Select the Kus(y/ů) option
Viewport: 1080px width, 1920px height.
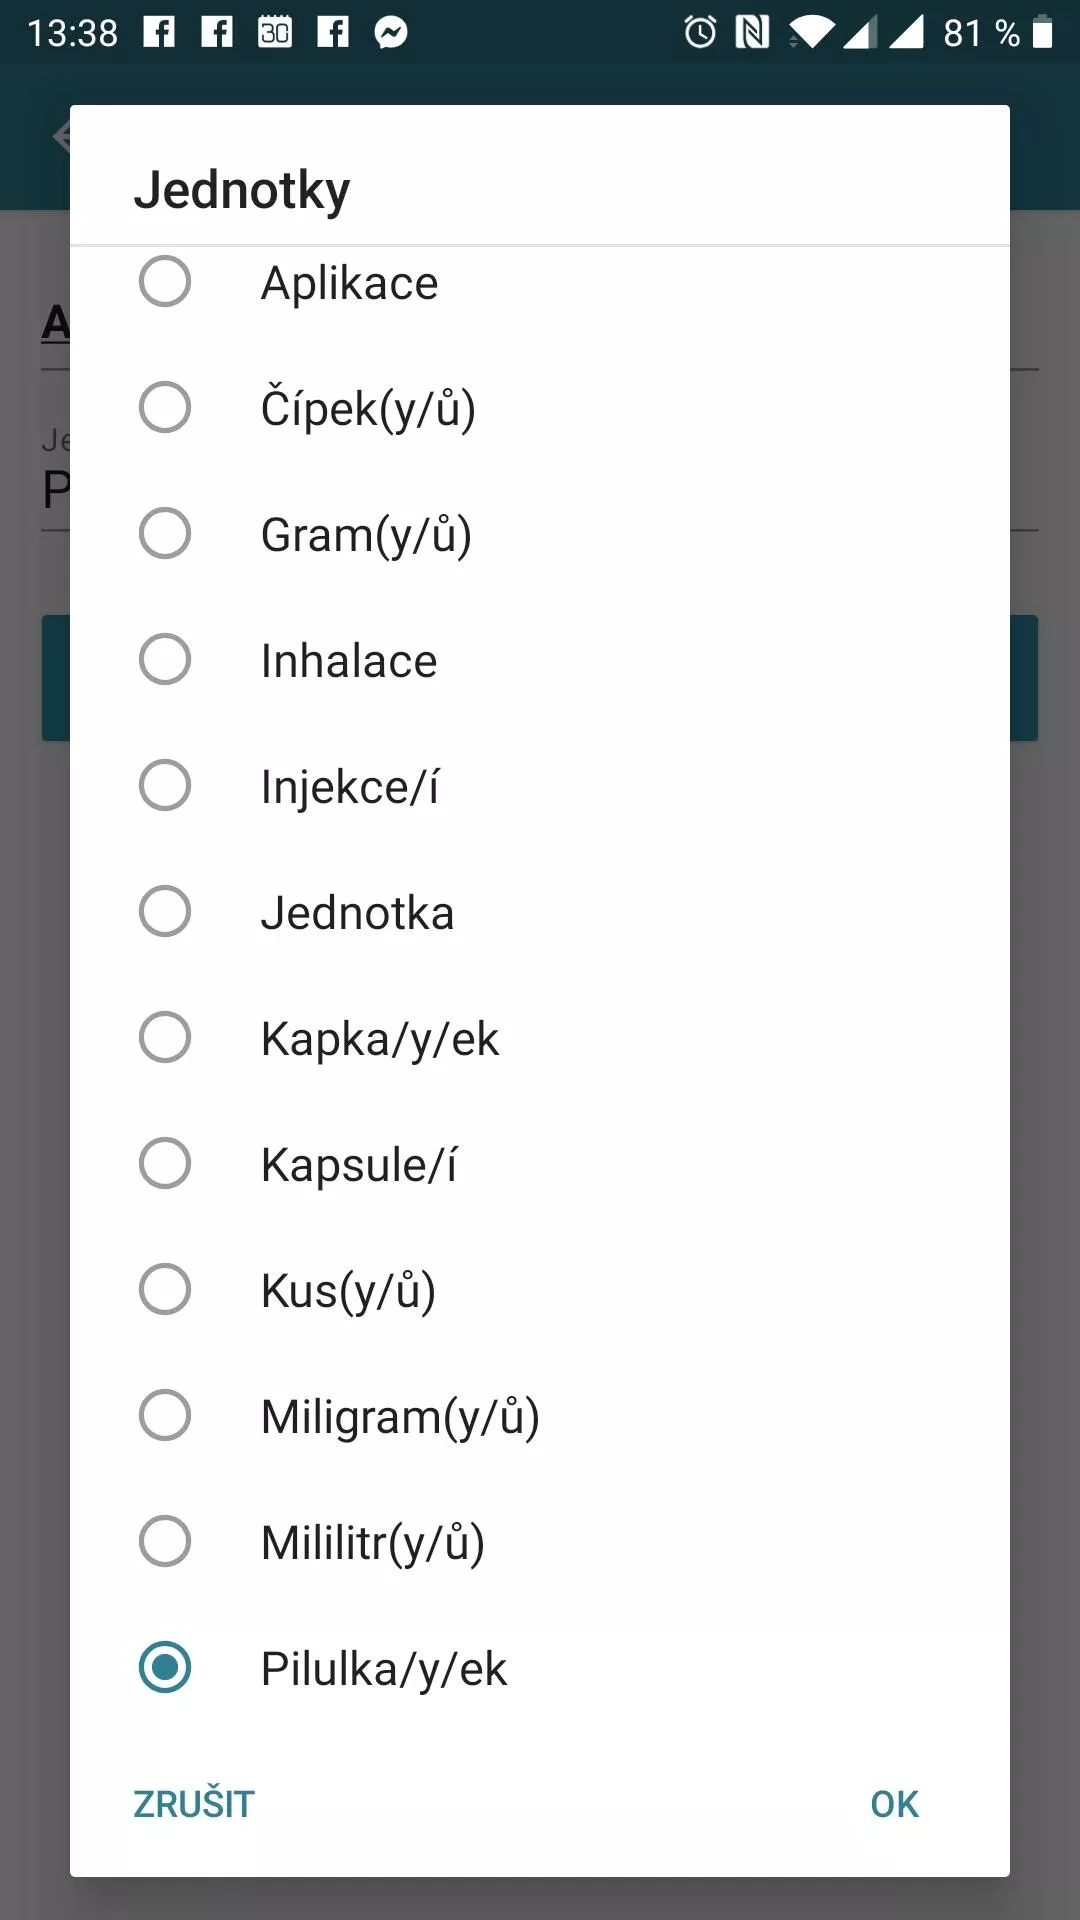click(165, 1290)
